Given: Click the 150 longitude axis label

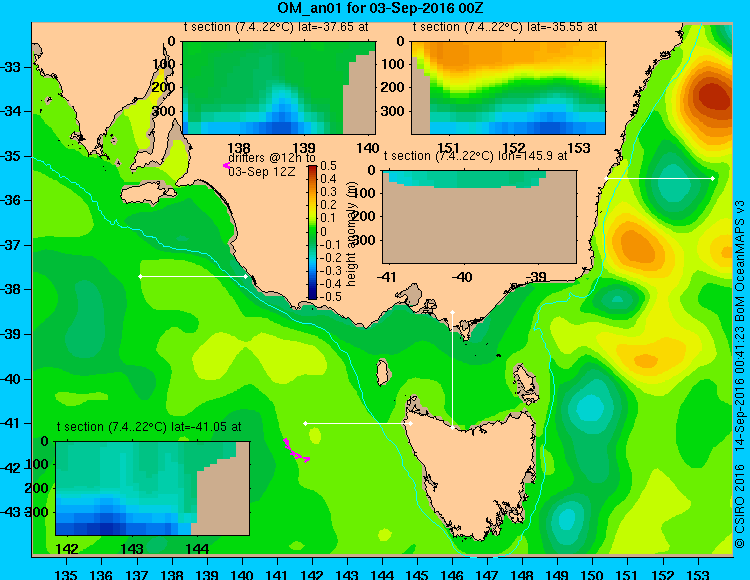Looking at the screenshot, I should [593, 574].
